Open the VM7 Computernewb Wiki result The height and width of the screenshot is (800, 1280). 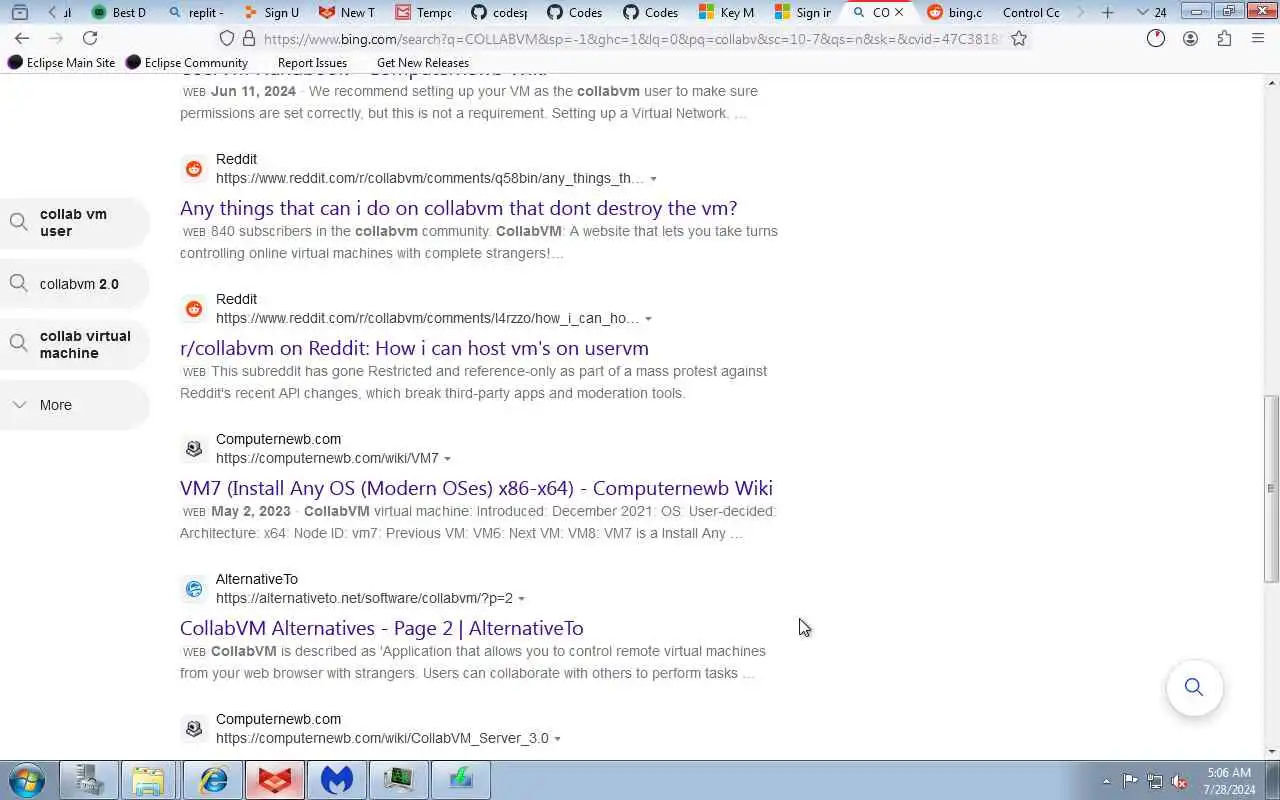pos(476,488)
